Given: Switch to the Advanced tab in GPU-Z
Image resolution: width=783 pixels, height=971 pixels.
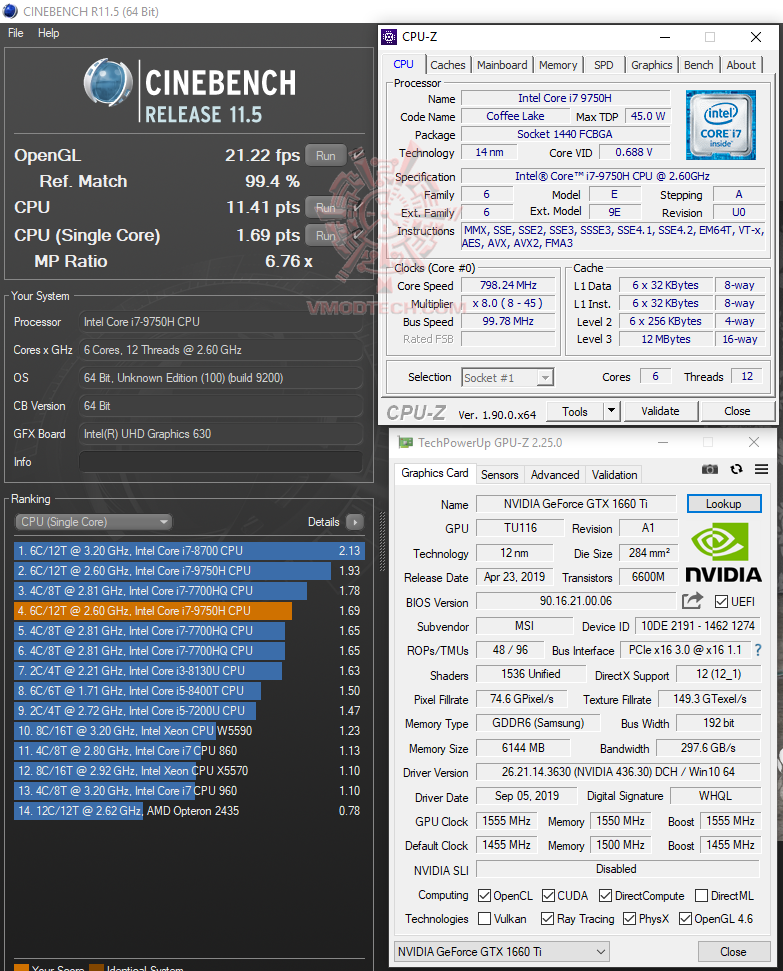Looking at the screenshot, I should tap(555, 475).
